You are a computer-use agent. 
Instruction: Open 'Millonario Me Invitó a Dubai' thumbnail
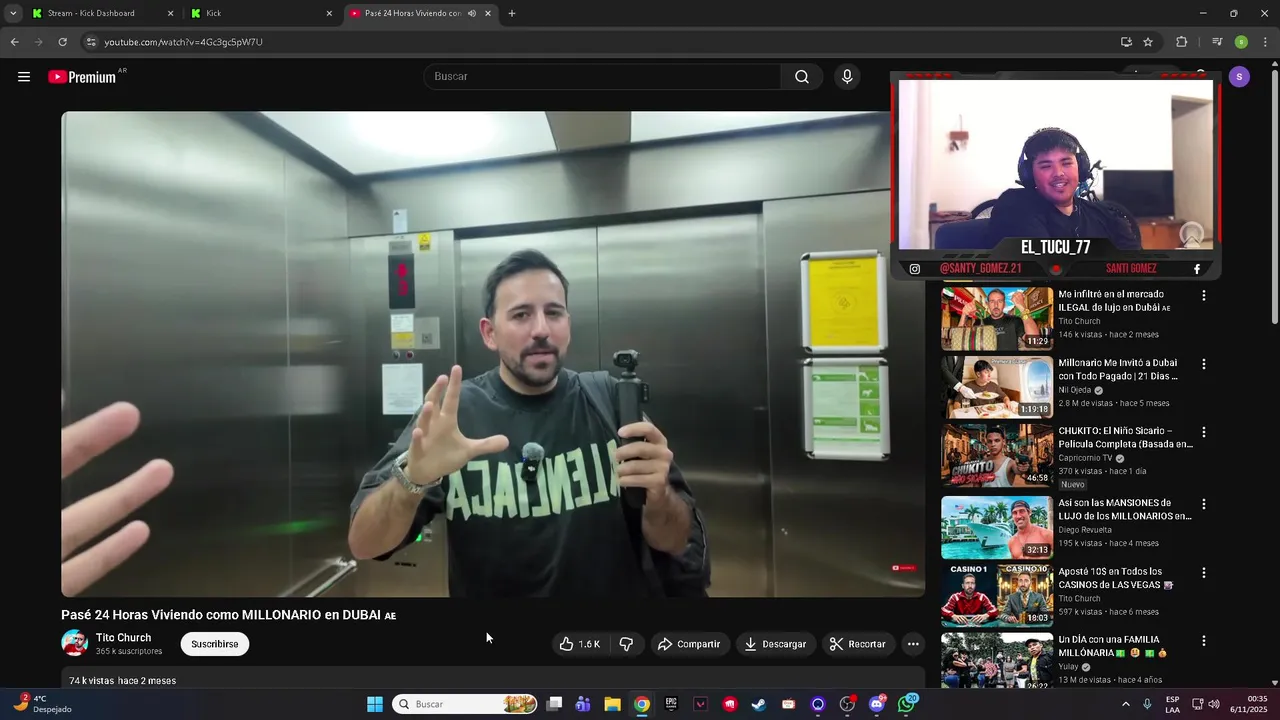tap(997, 387)
